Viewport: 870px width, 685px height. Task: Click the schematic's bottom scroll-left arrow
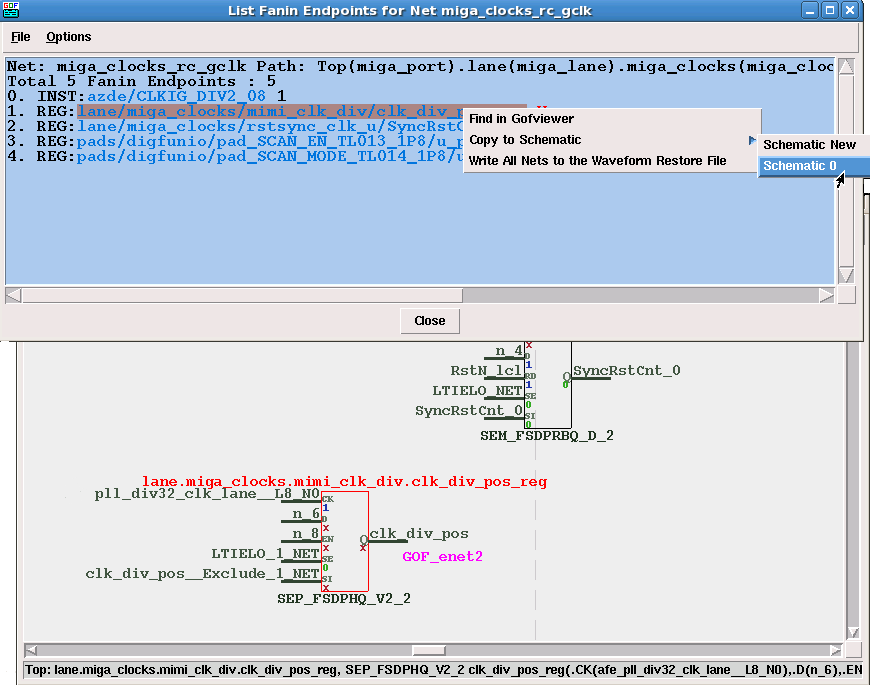[x=31, y=650]
